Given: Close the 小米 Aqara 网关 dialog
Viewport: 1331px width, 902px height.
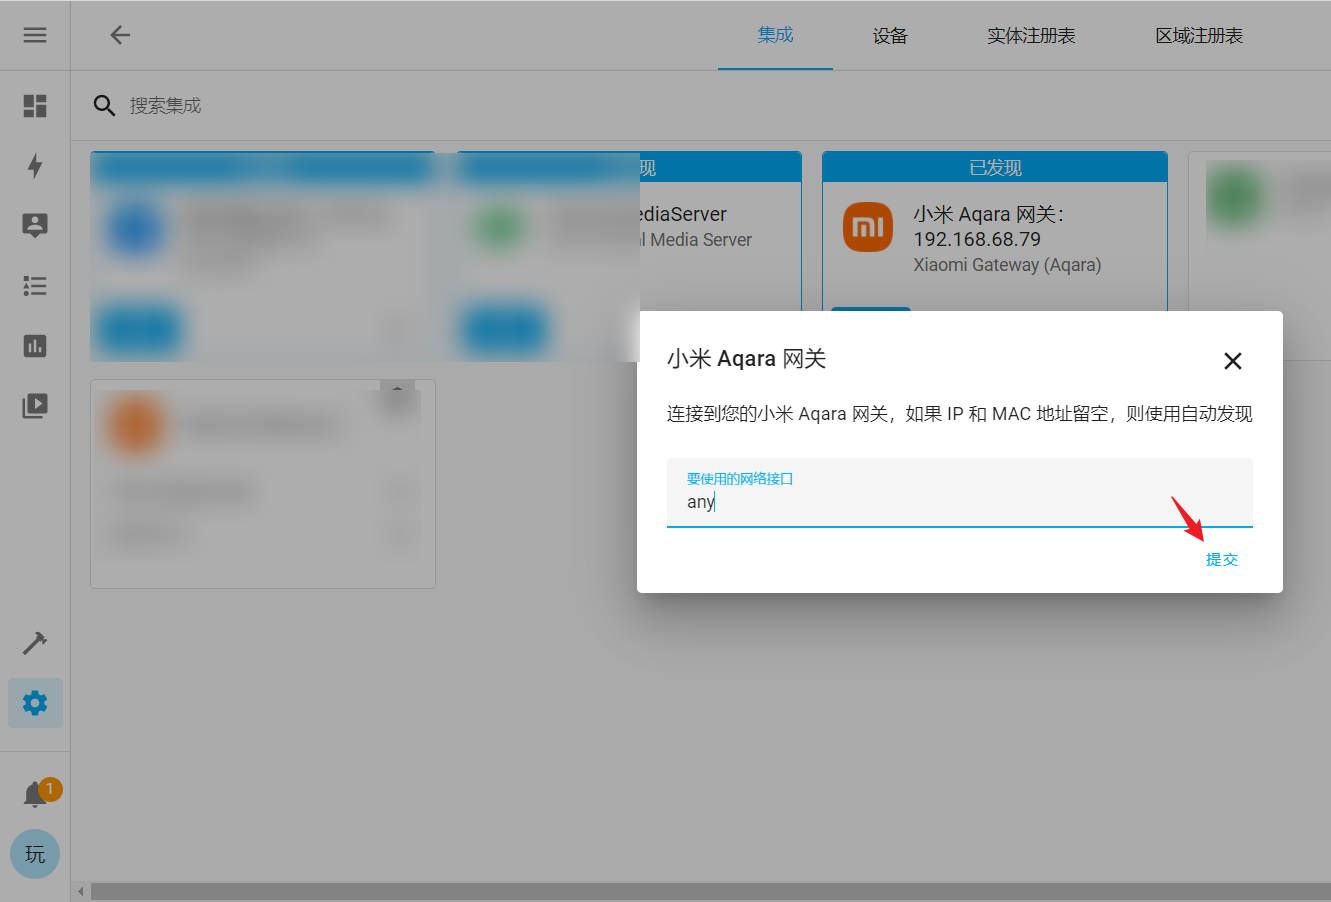Looking at the screenshot, I should pos(1233,361).
